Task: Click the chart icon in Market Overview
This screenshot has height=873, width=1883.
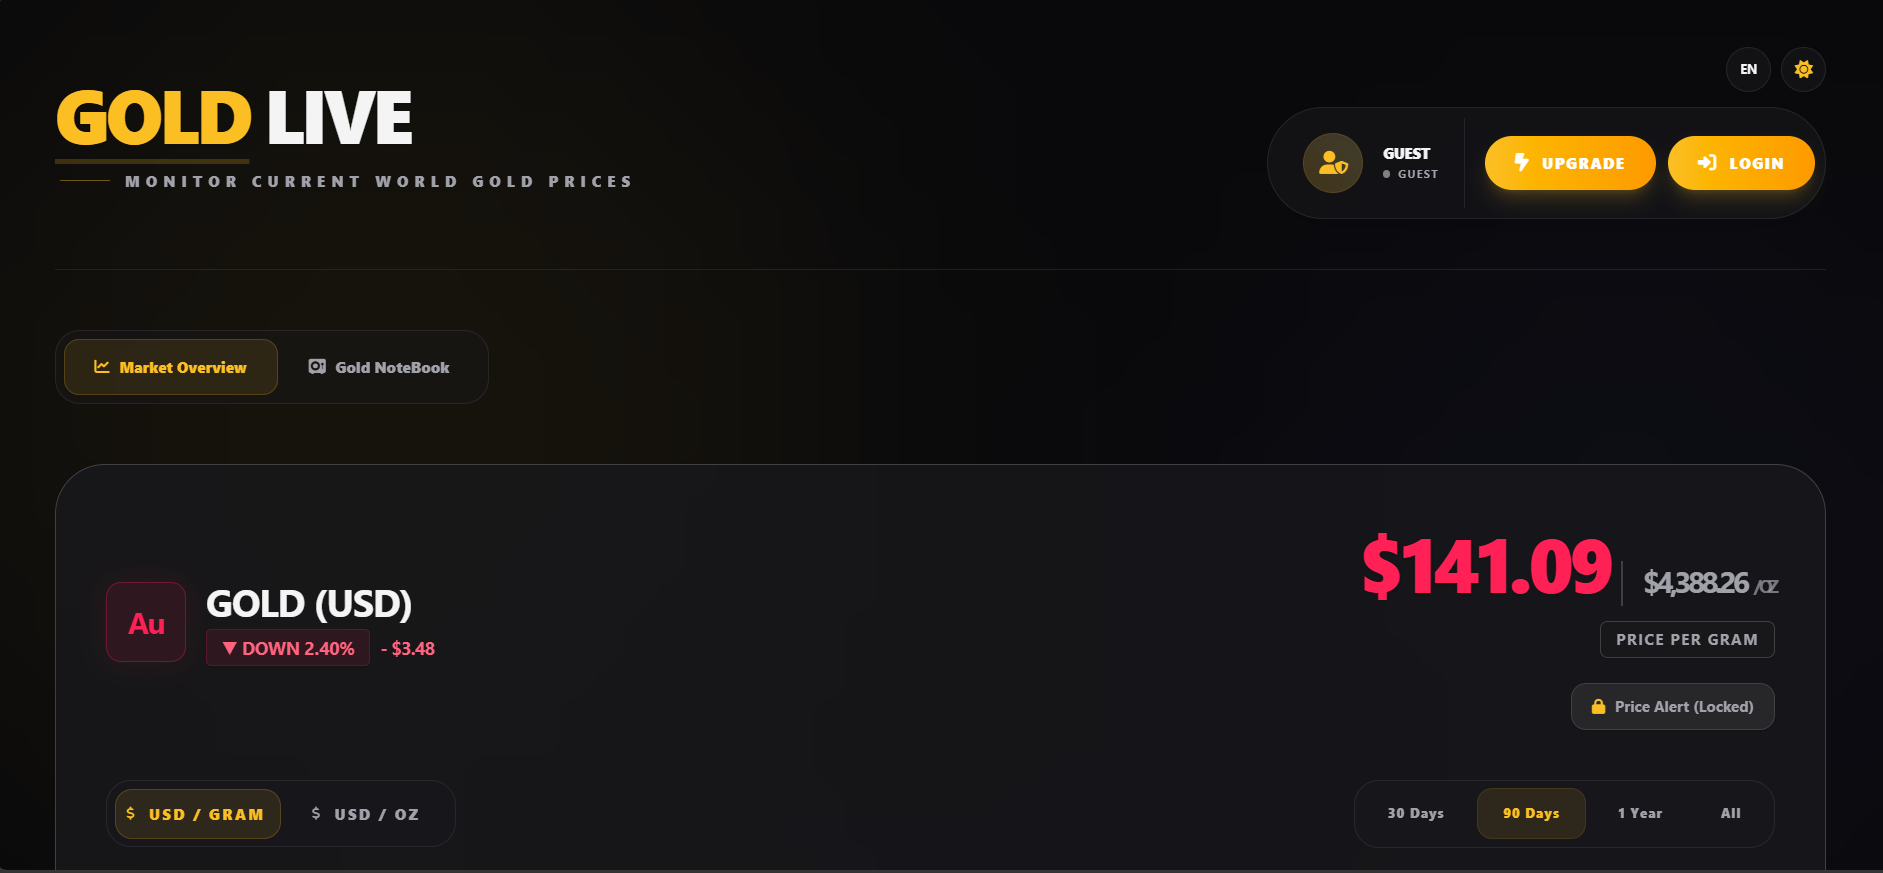Action: click(102, 367)
